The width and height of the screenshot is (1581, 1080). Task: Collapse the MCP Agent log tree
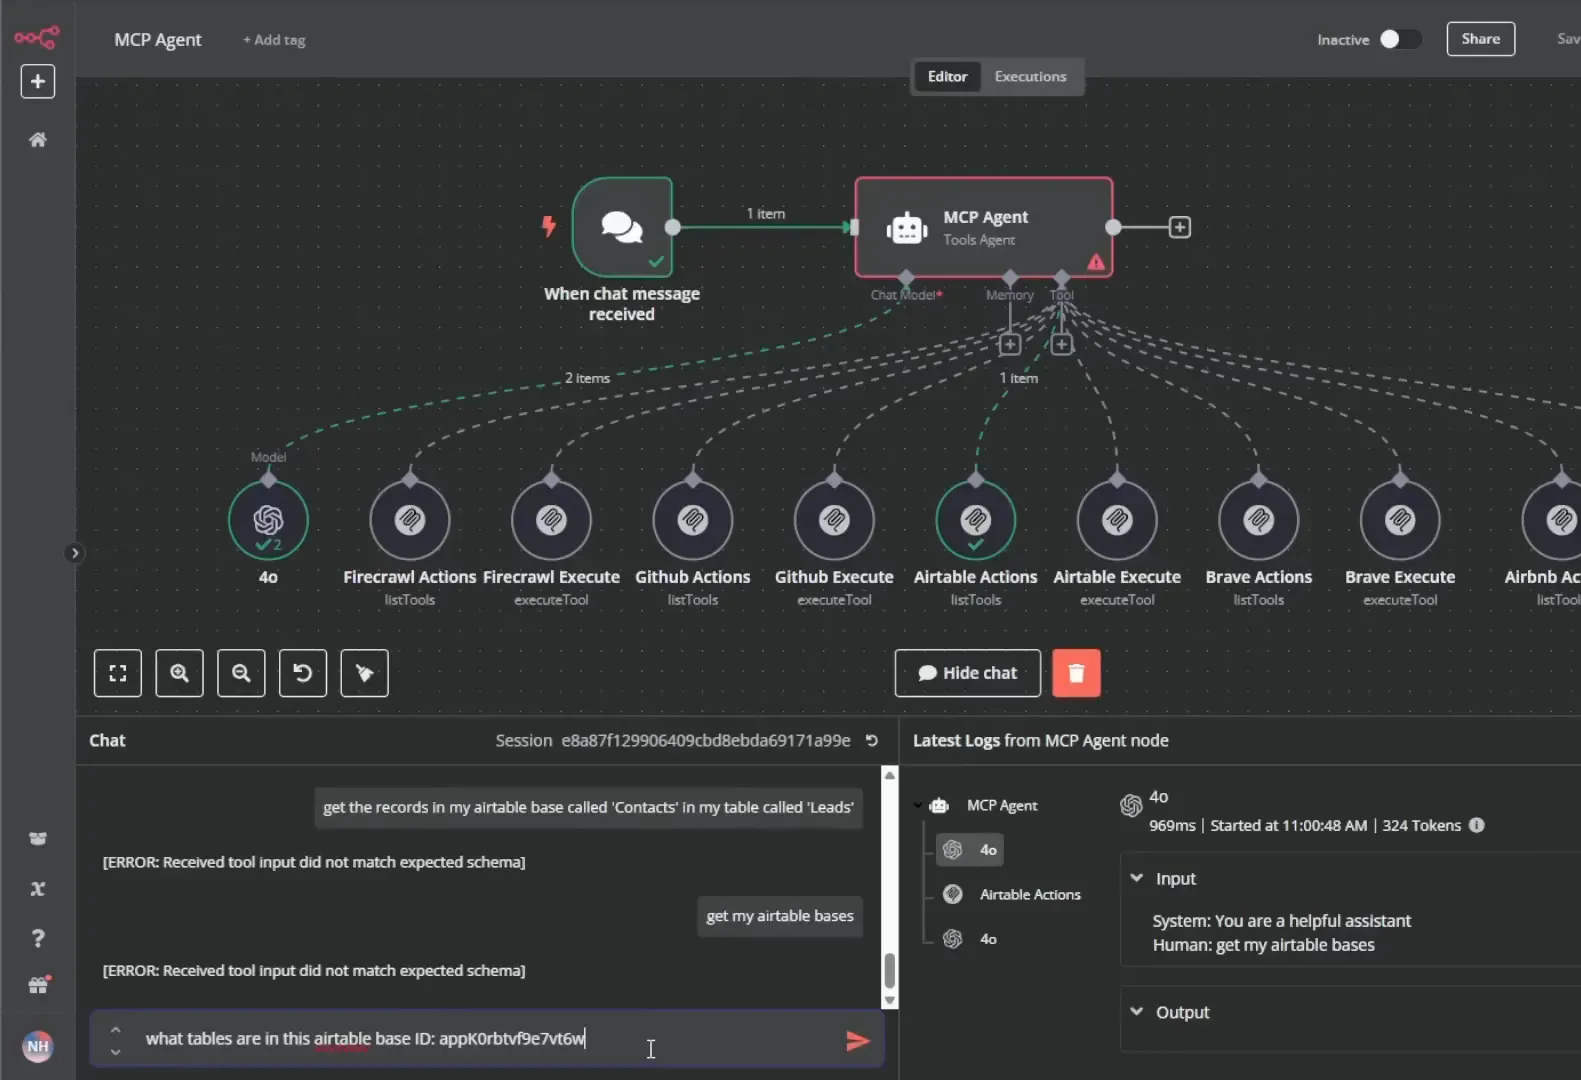point(917,805)
